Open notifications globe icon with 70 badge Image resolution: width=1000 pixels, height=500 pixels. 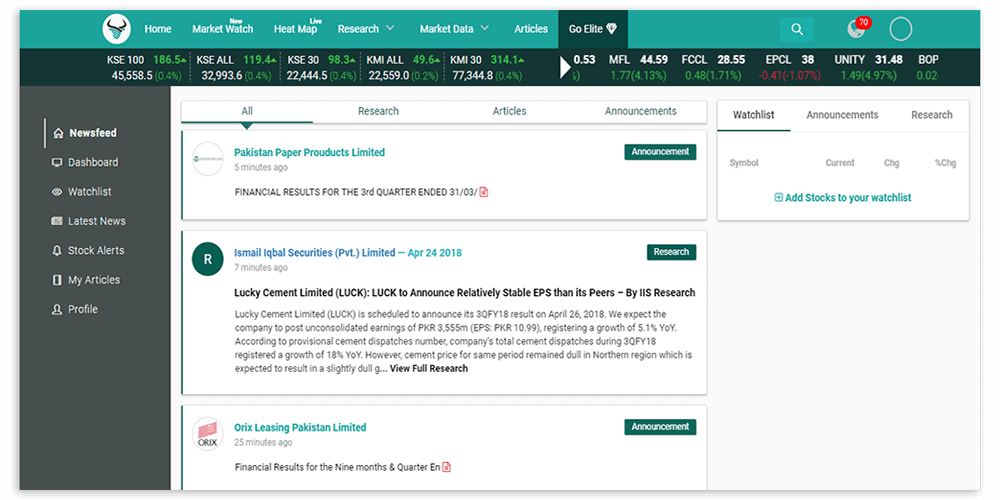(858, 28)
